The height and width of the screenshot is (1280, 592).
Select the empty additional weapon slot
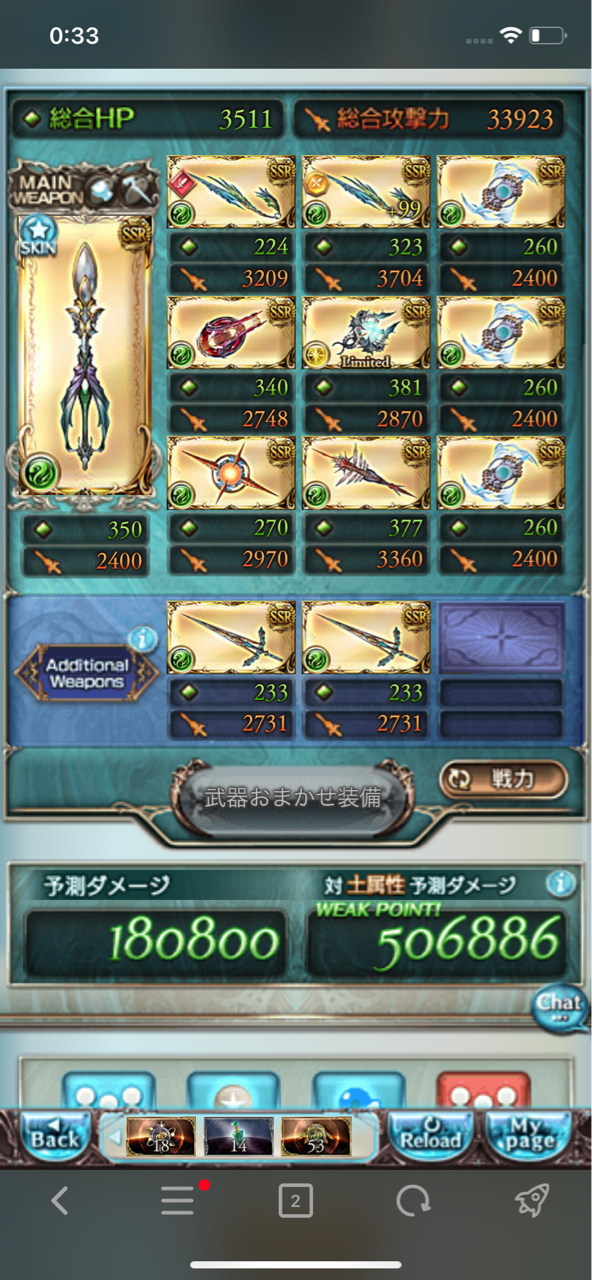point(502,638)
